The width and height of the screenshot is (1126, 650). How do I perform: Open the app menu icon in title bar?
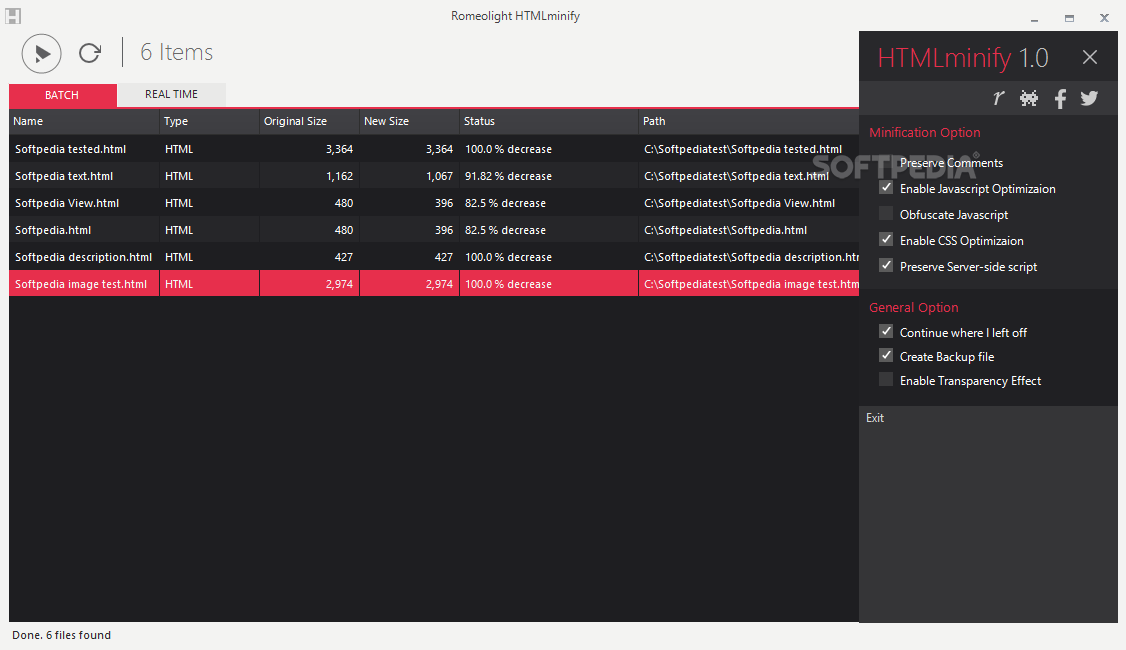[13, 15]
